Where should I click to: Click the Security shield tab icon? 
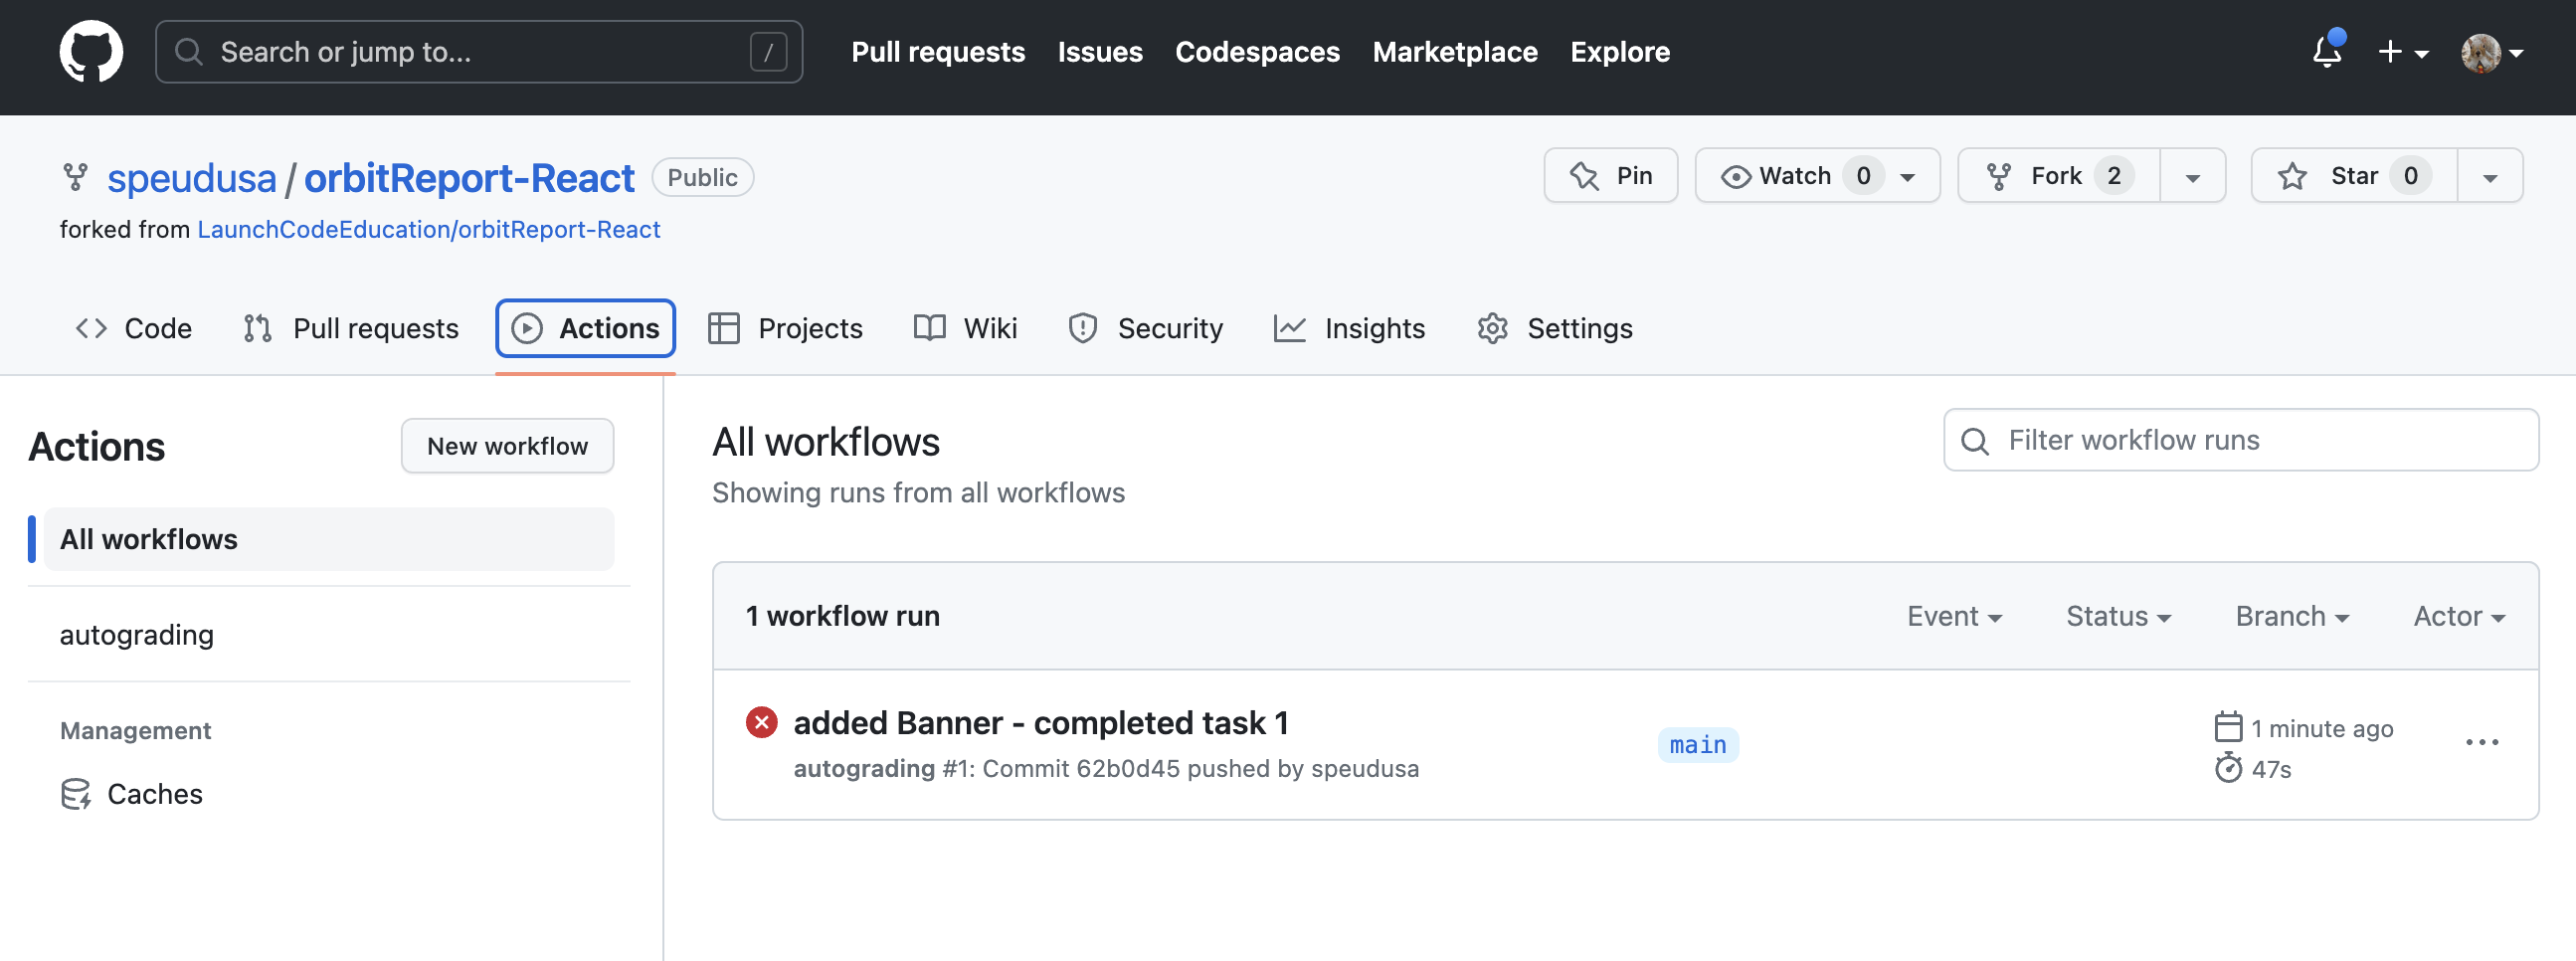[1082, 328]
